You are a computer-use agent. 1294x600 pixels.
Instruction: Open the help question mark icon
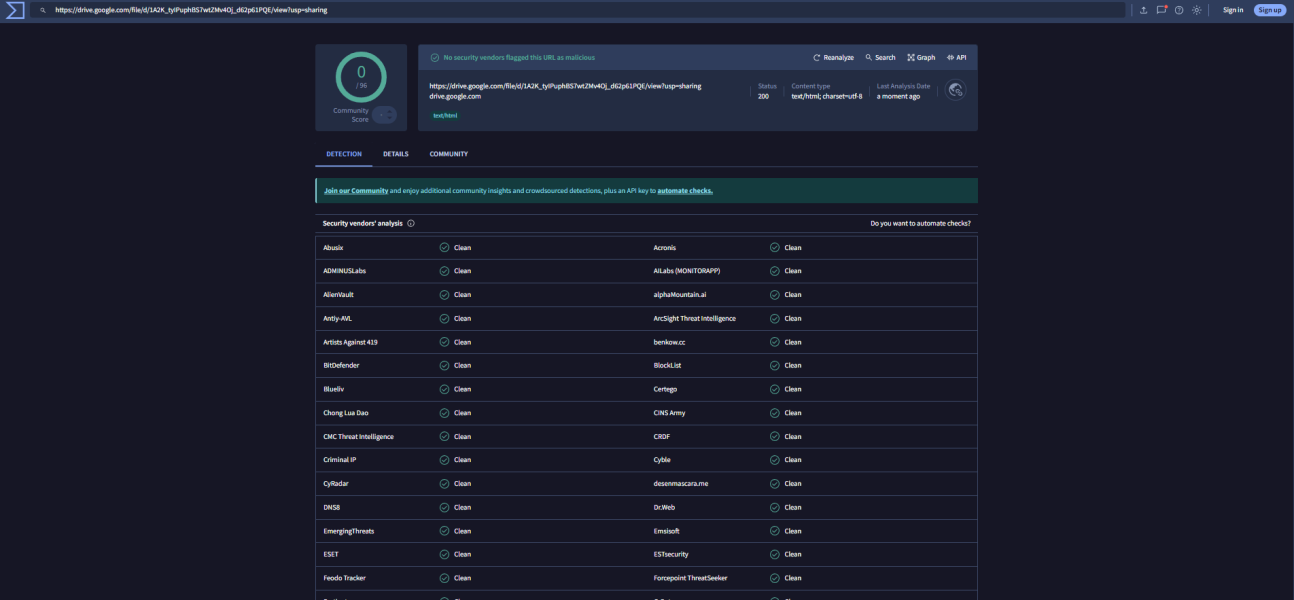tap(1179, 10)
